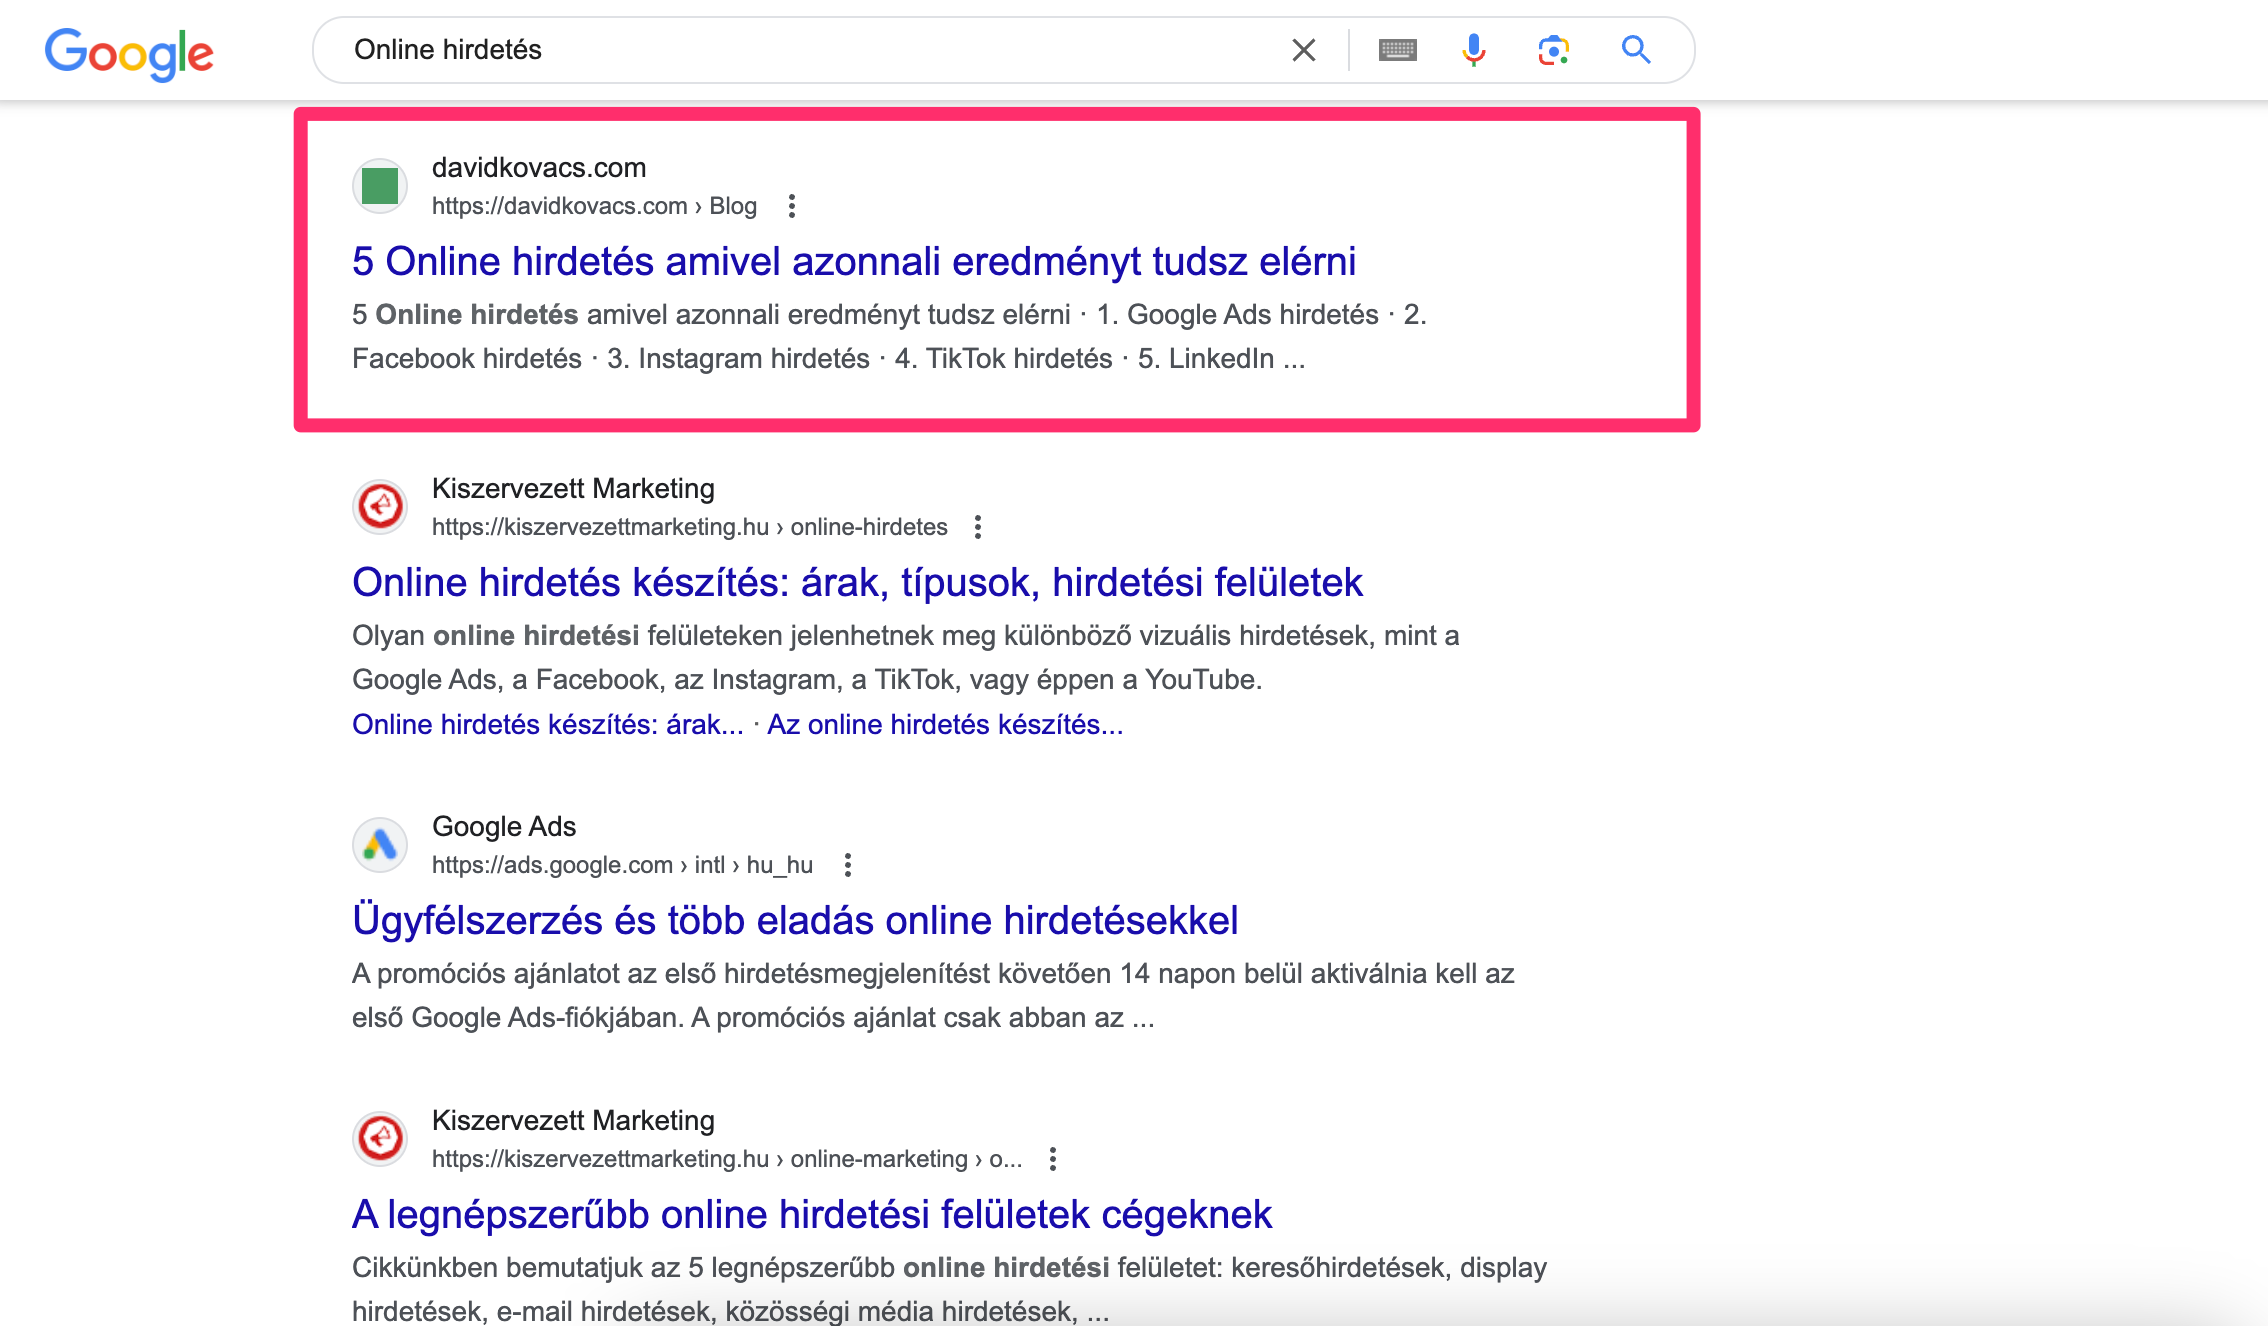The image size is (2268, 1326).
Task: Click the Kiszervezett Marketing favicon of the online-marketing result
Action: coord(380,1139)
